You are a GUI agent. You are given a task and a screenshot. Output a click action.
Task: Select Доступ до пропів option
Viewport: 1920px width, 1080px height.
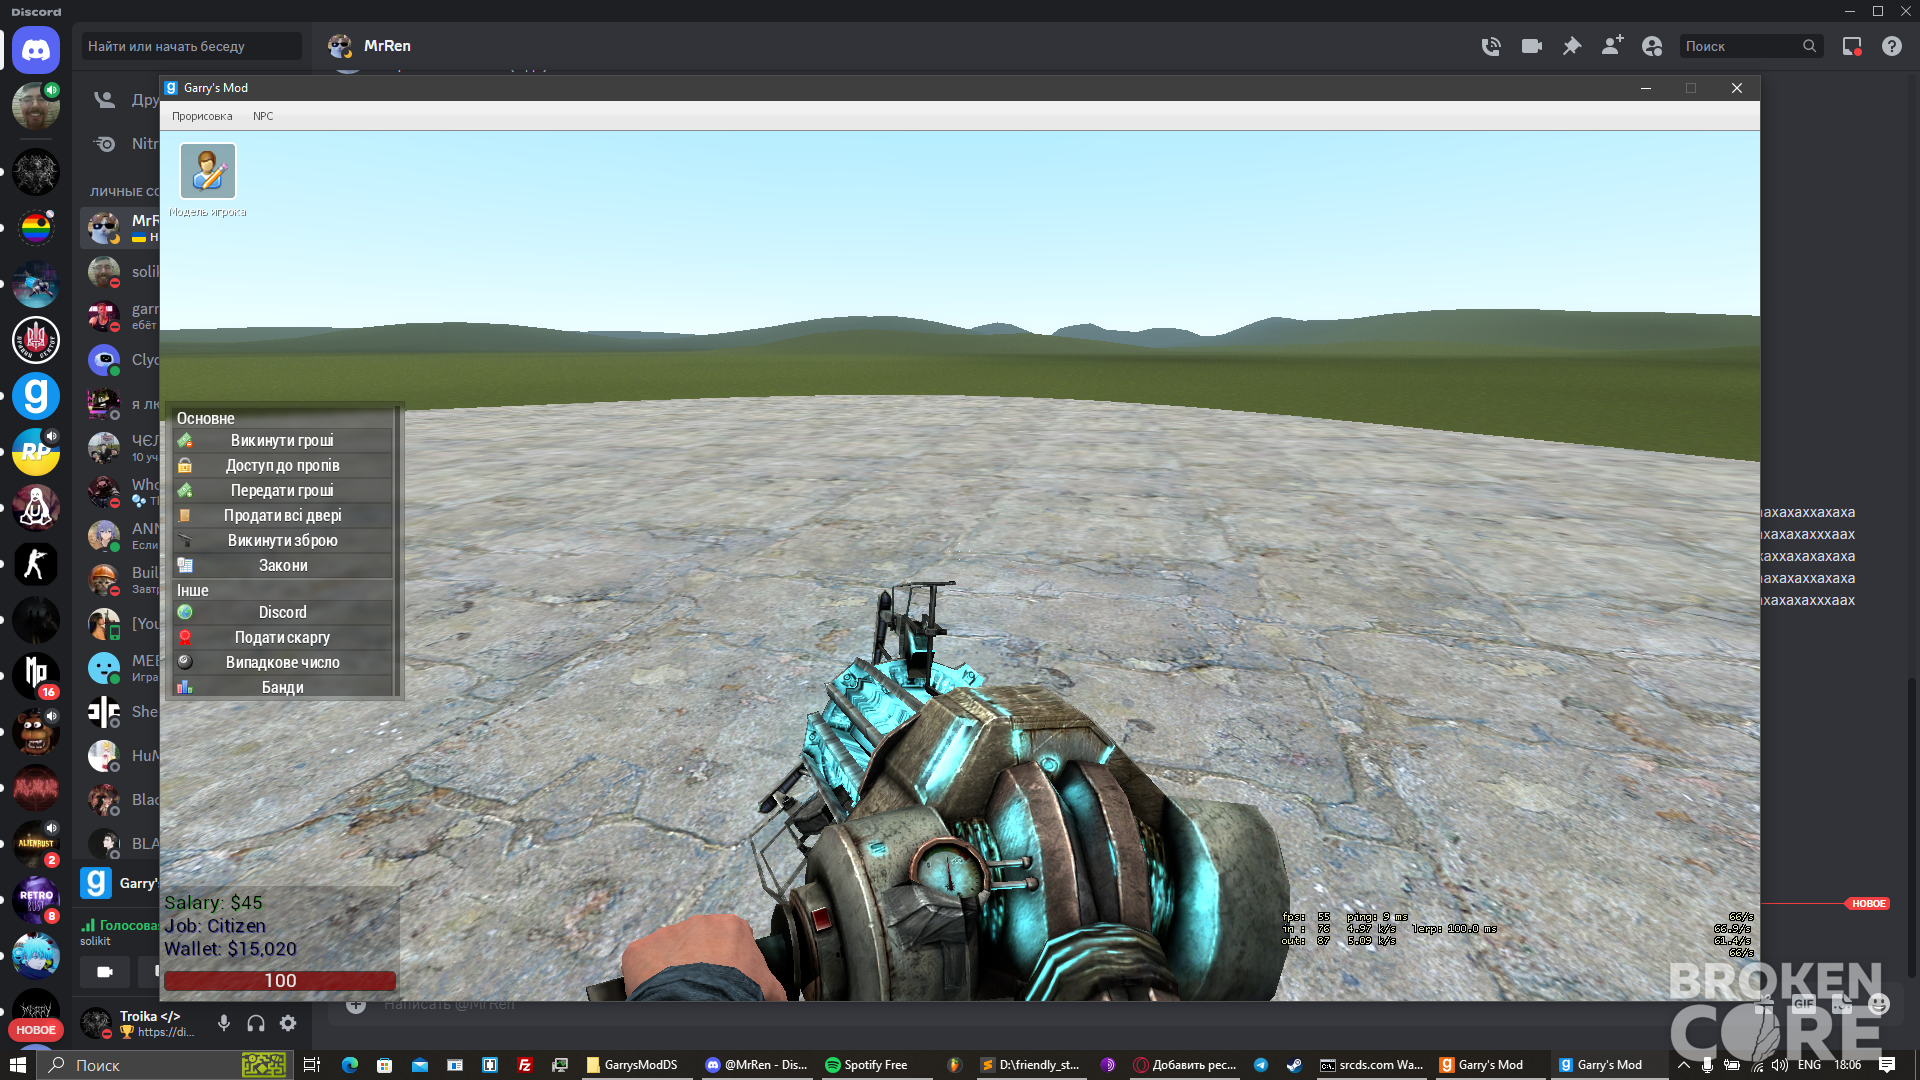click(x=283, y=466)
